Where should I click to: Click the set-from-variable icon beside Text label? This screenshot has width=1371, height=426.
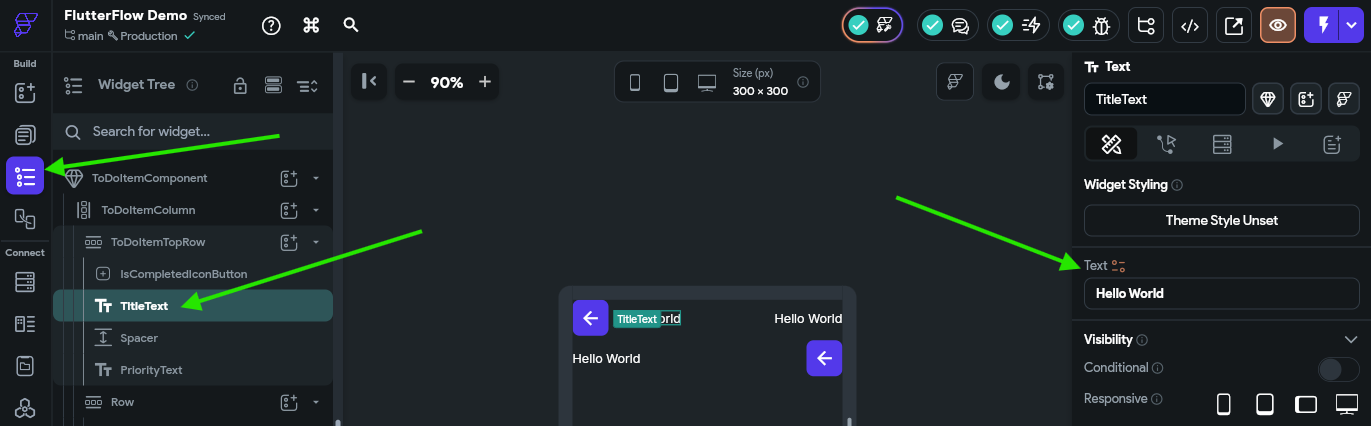tap(1119, 266)
